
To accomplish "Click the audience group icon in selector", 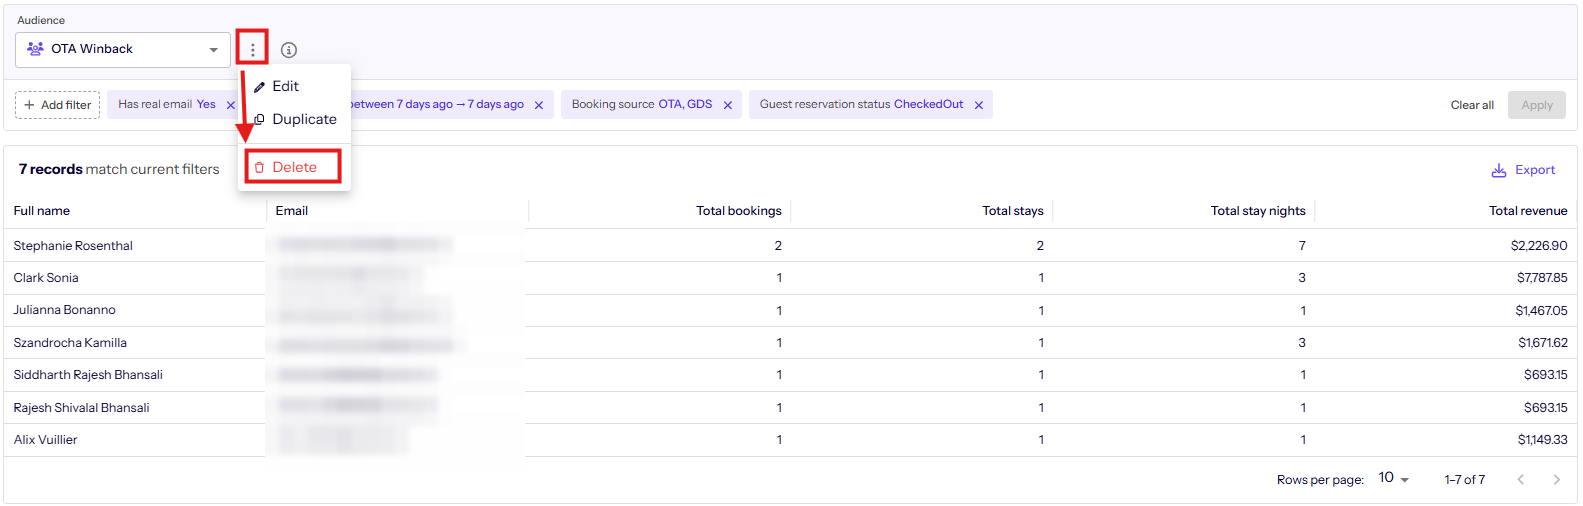I will [x=35, y=48].
